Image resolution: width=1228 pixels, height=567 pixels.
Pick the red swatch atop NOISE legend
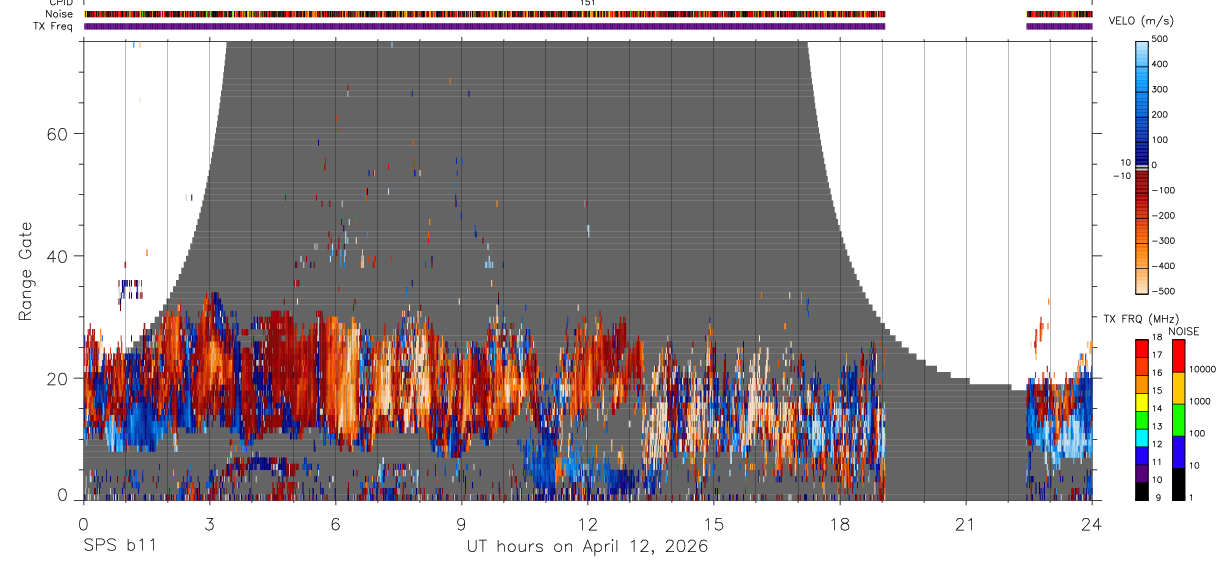click(1178, 356)
